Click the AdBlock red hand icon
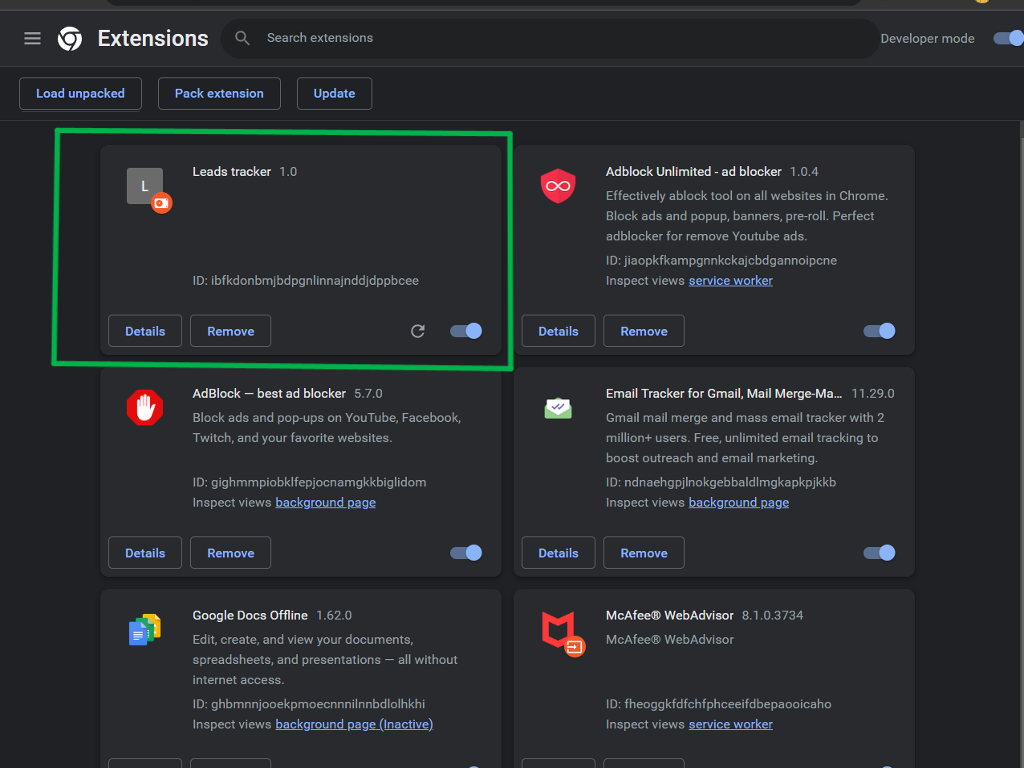 (x=145, y=408)
